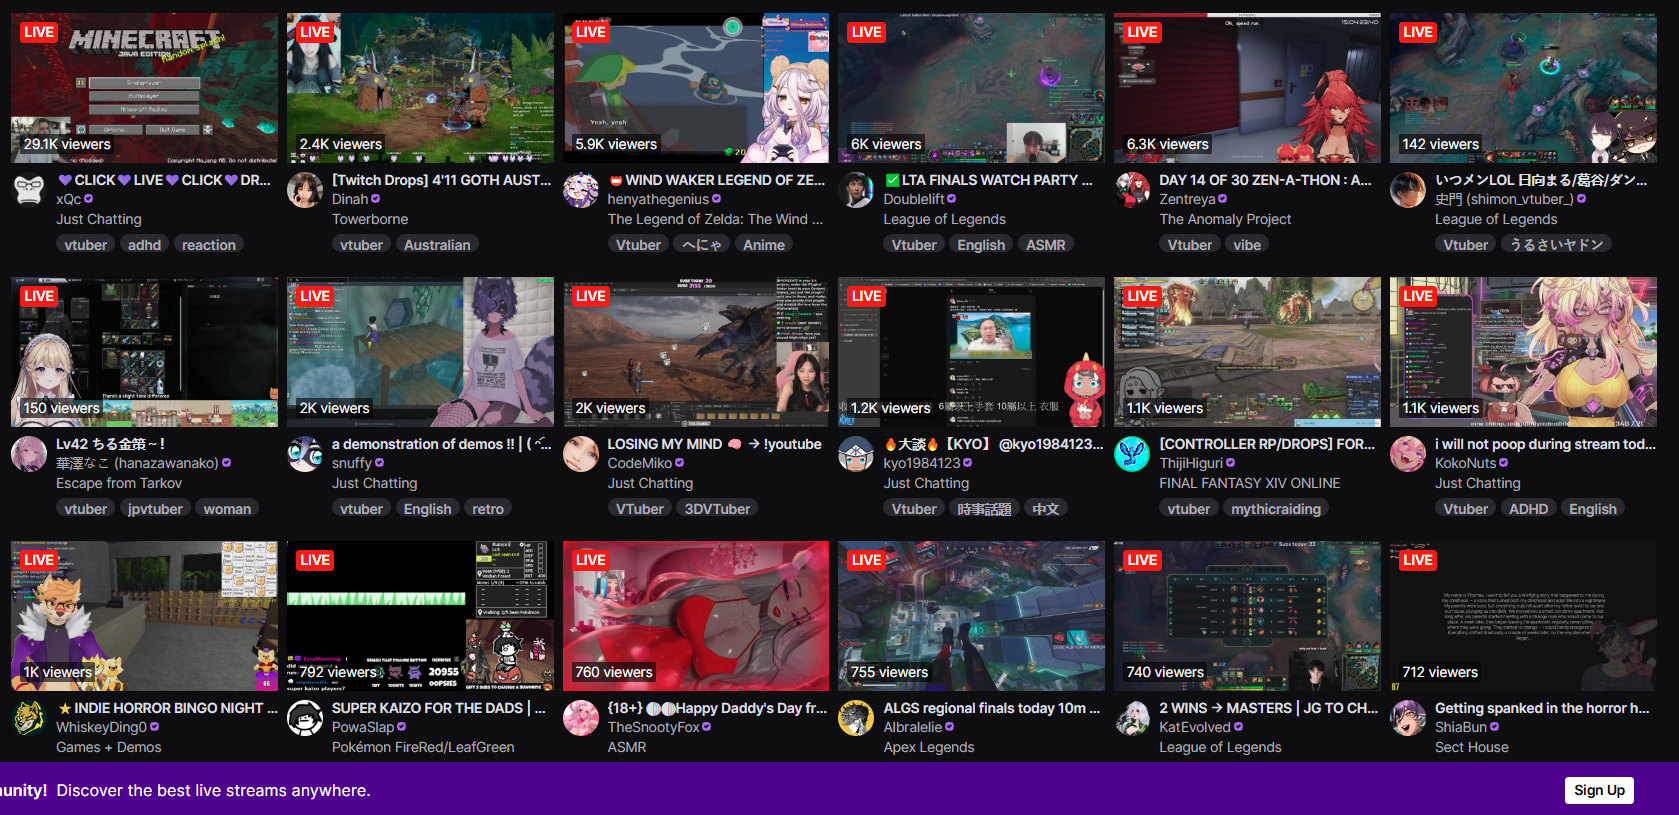Open xQc's channel avatar icon
The height and width of the screenshot is (815, 1679).
pyautogui.click(x=29, y=190)
